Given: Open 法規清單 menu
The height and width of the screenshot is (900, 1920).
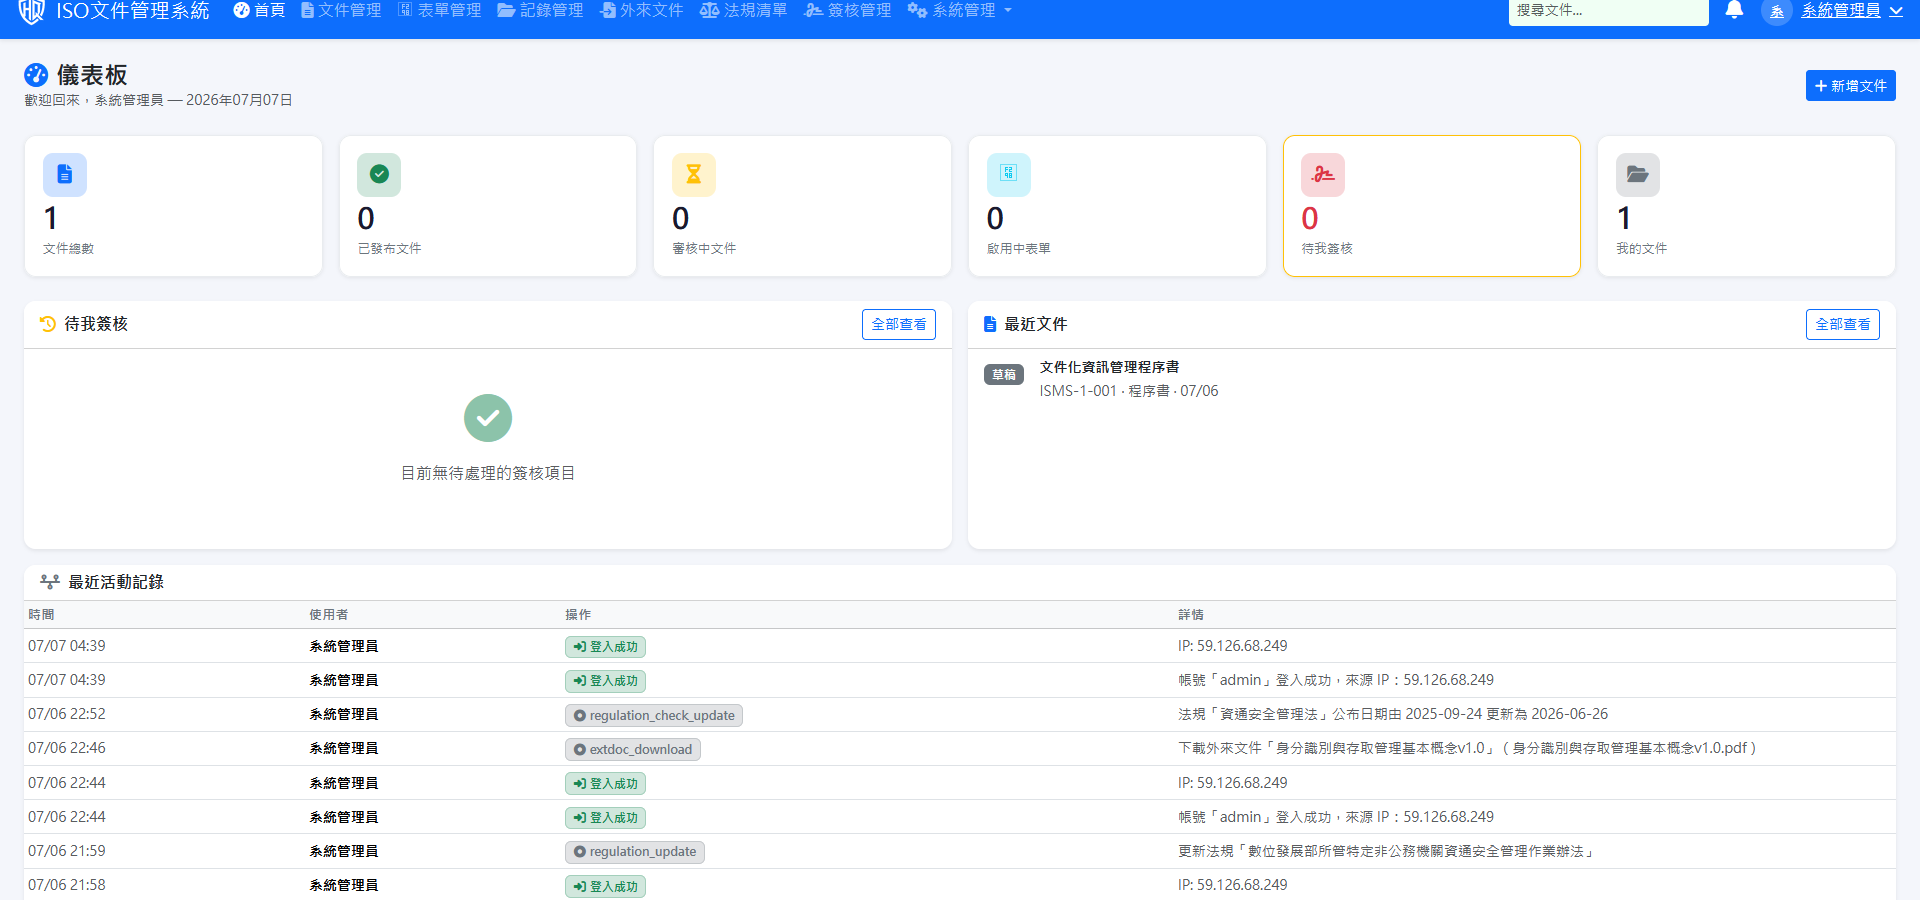Looking at the screenshot, I should click(743, 10).
